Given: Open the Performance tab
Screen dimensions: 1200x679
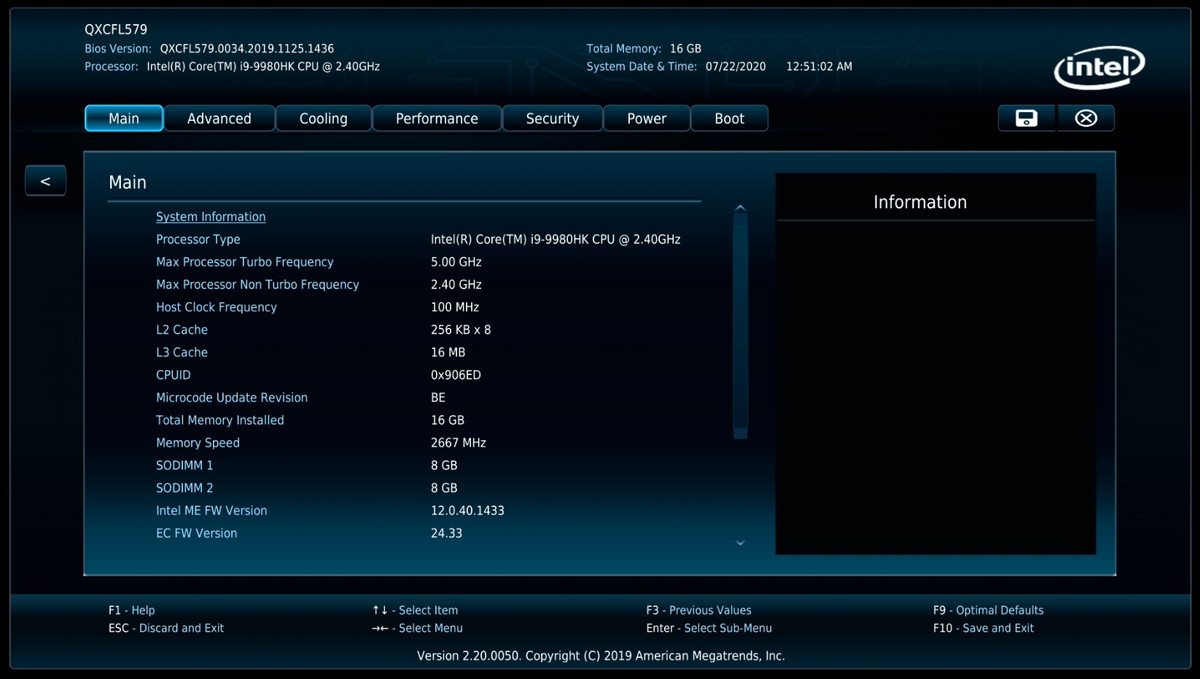Looking at the screenshot, I should point(437,118).
